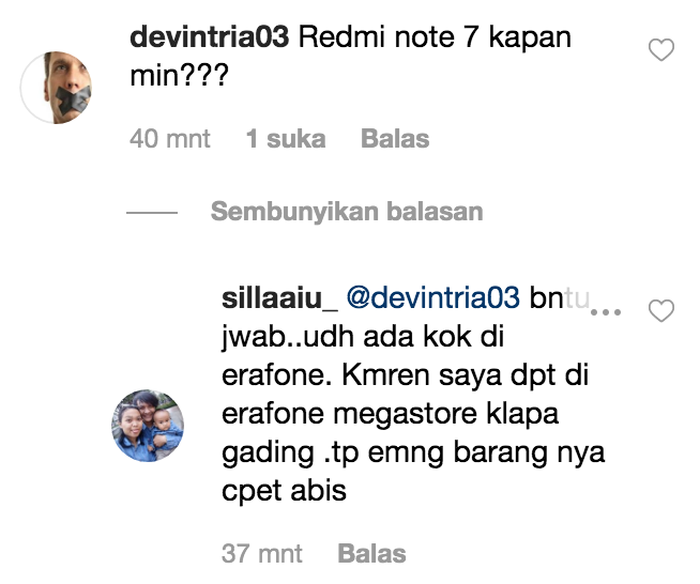Like the reply from sillaaiu_
The height and width of the screenshot is (584, 700).
point(661,311)
